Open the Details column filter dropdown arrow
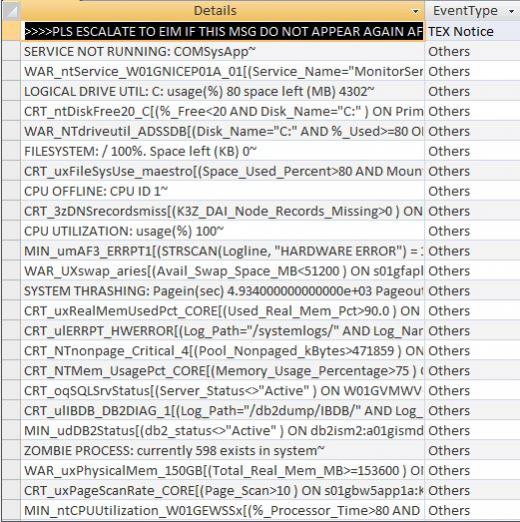This screenshot has height=522, width=520. [415, 12]
